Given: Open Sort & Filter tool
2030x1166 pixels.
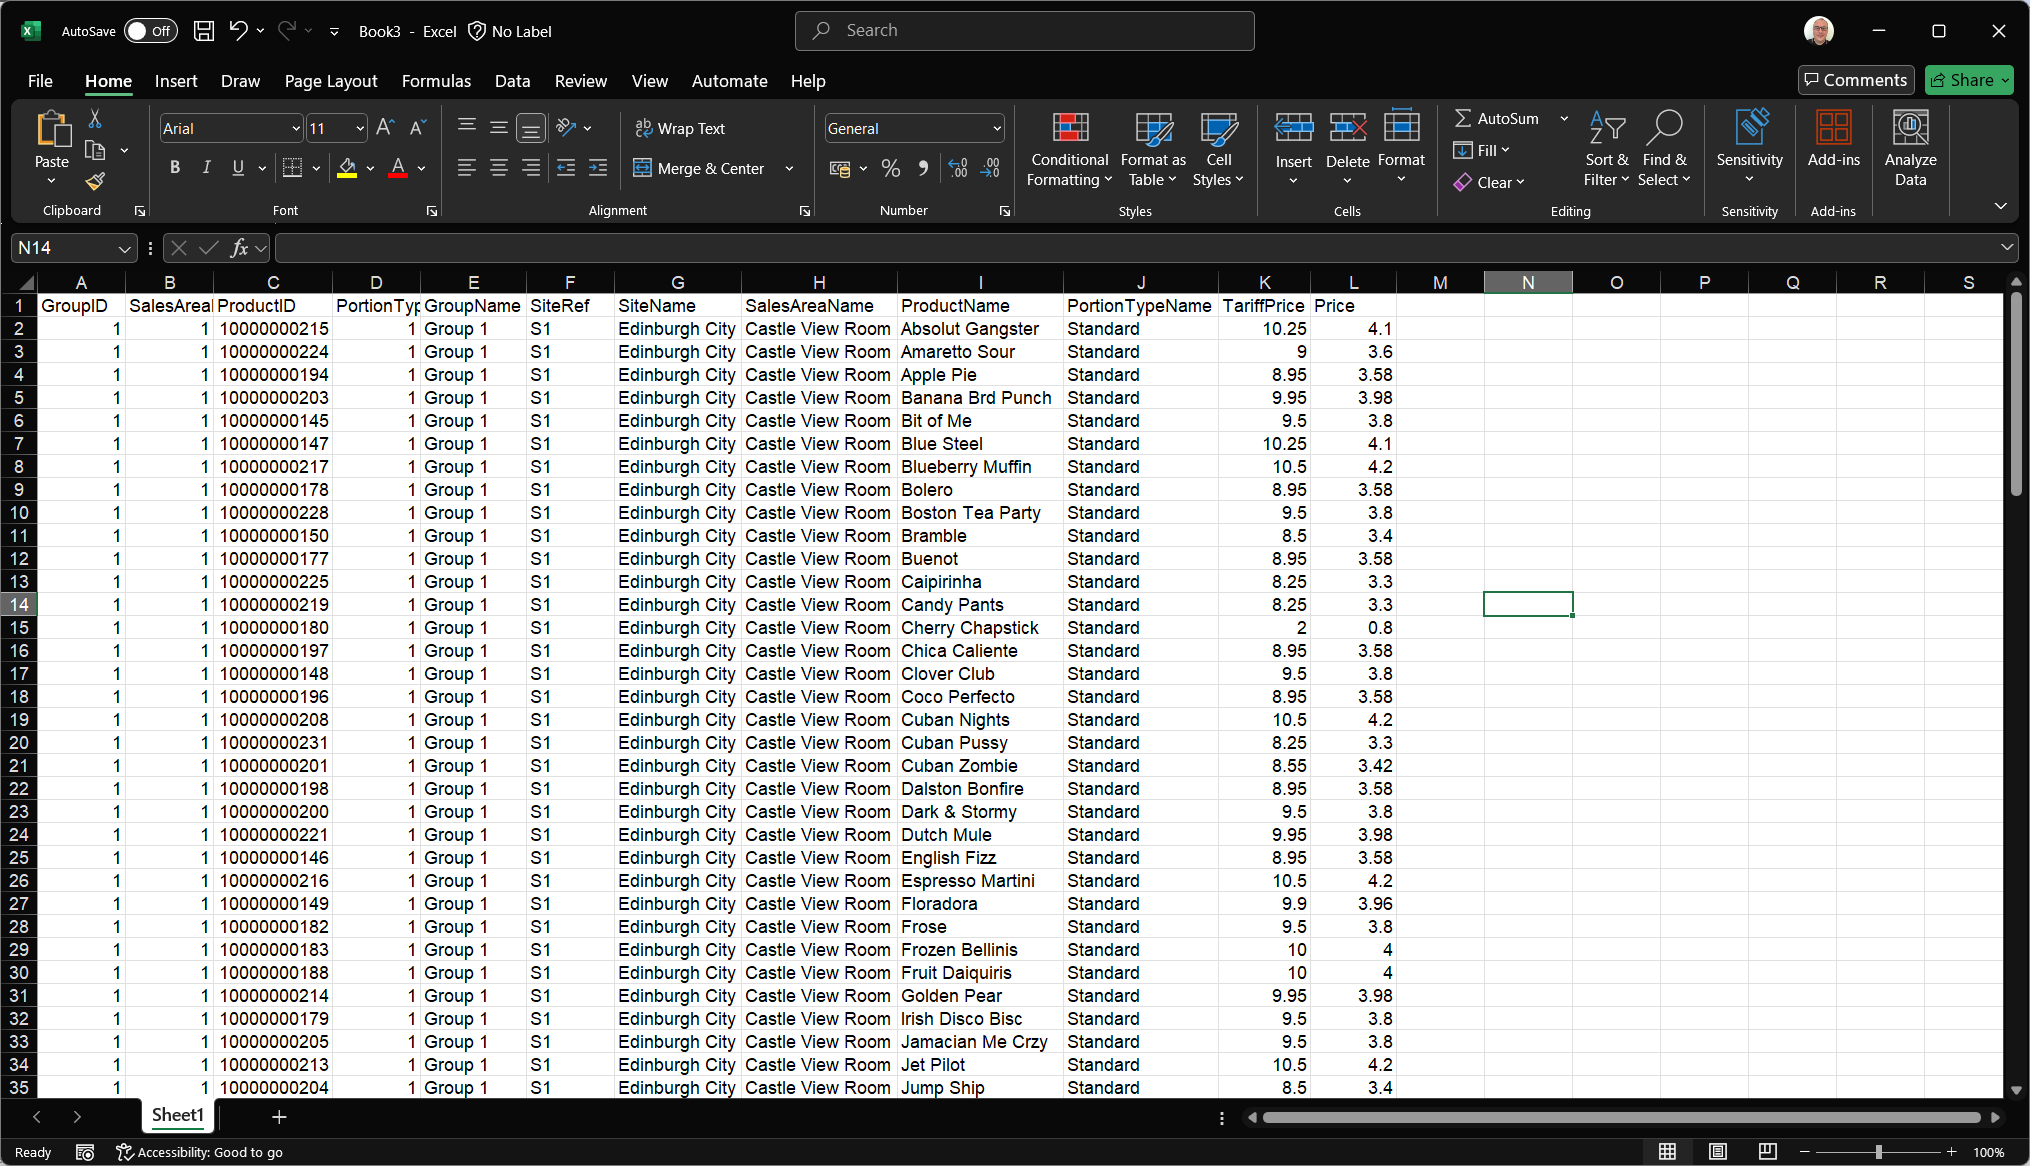Looking at the screenshot, I should 1606,149.
